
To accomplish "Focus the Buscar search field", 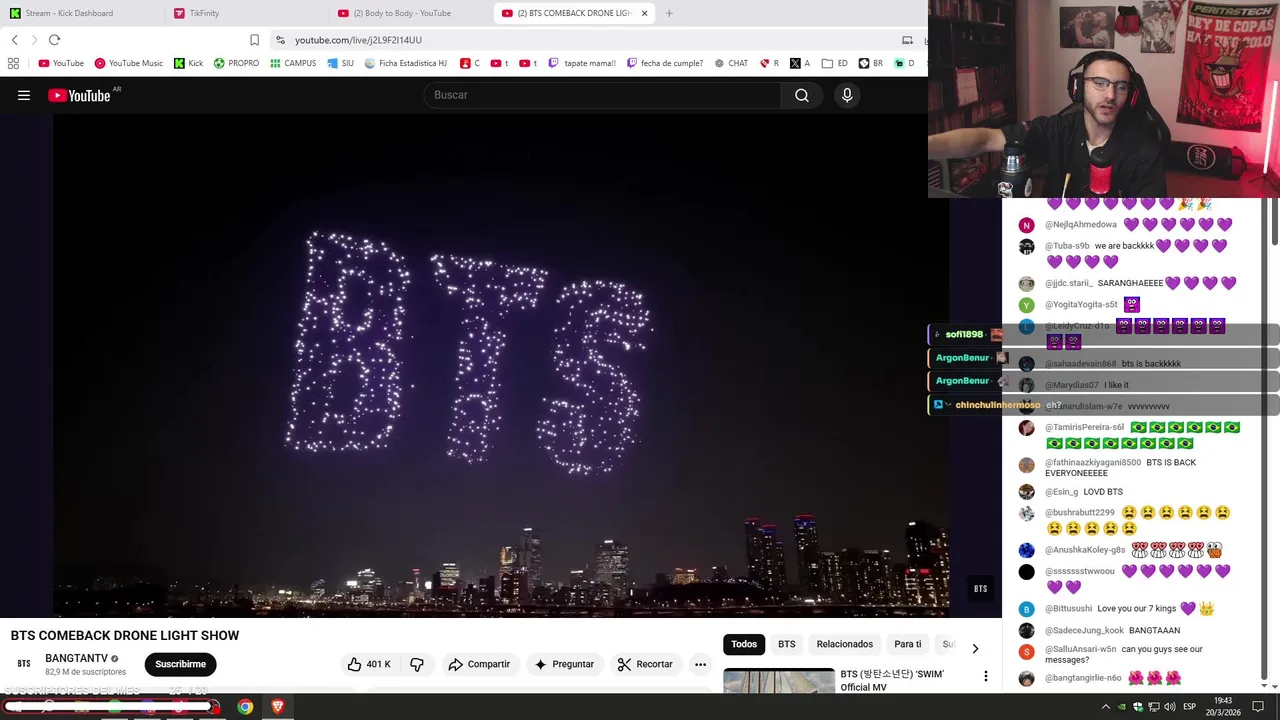I will tap(602, 95).
